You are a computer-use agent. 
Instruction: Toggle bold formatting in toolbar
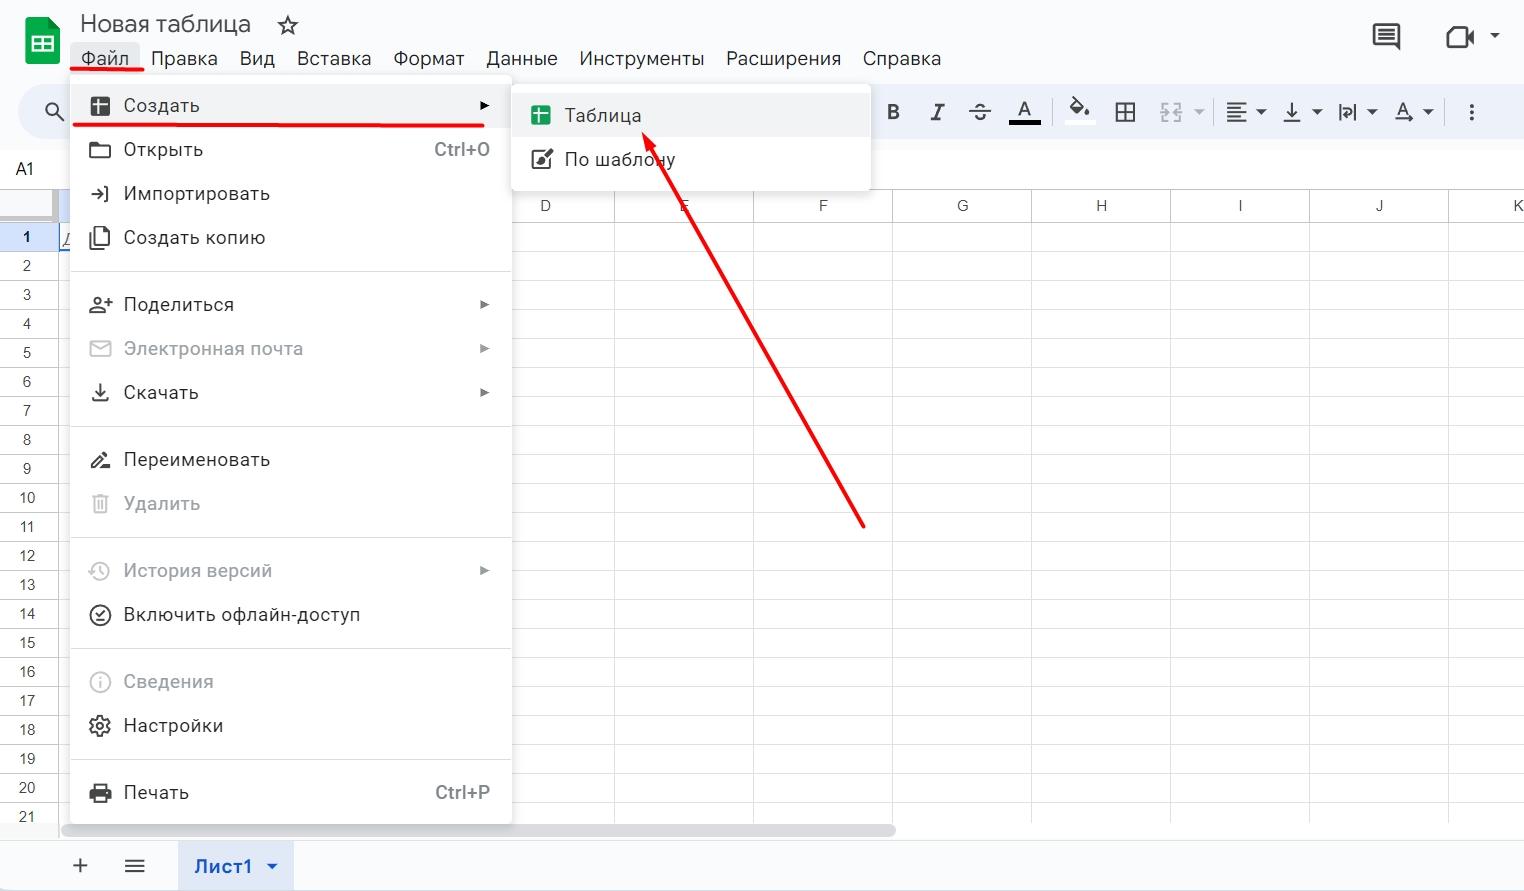pyautogui.click(x=893, y=112)
